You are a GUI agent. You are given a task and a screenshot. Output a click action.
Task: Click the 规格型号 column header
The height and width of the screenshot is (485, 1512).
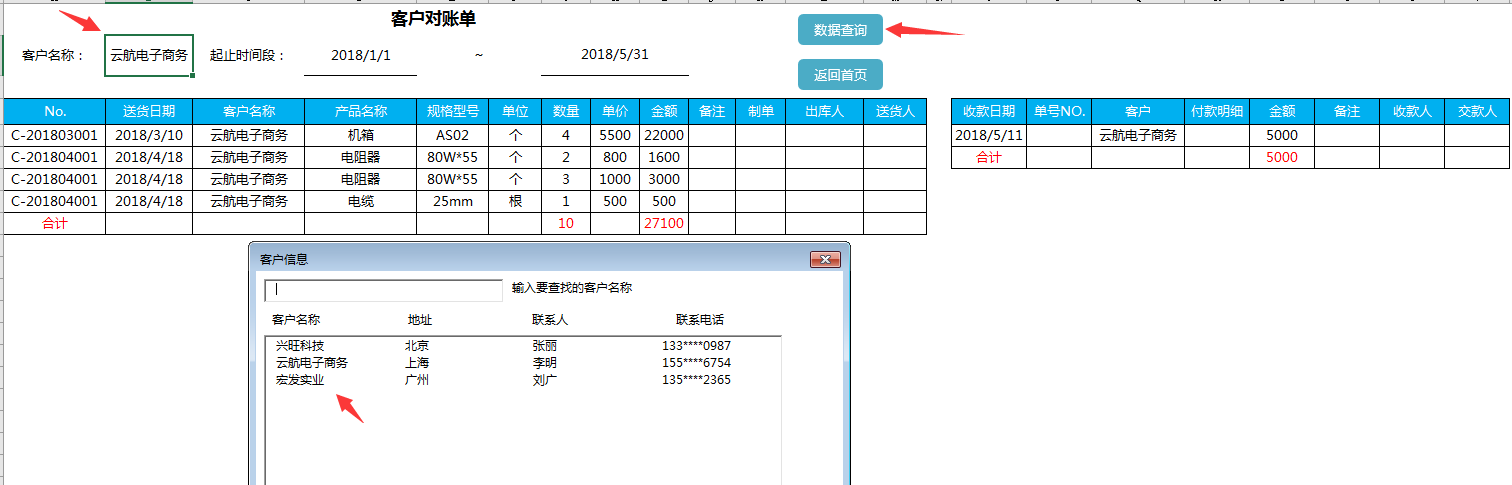pos(453,111)
